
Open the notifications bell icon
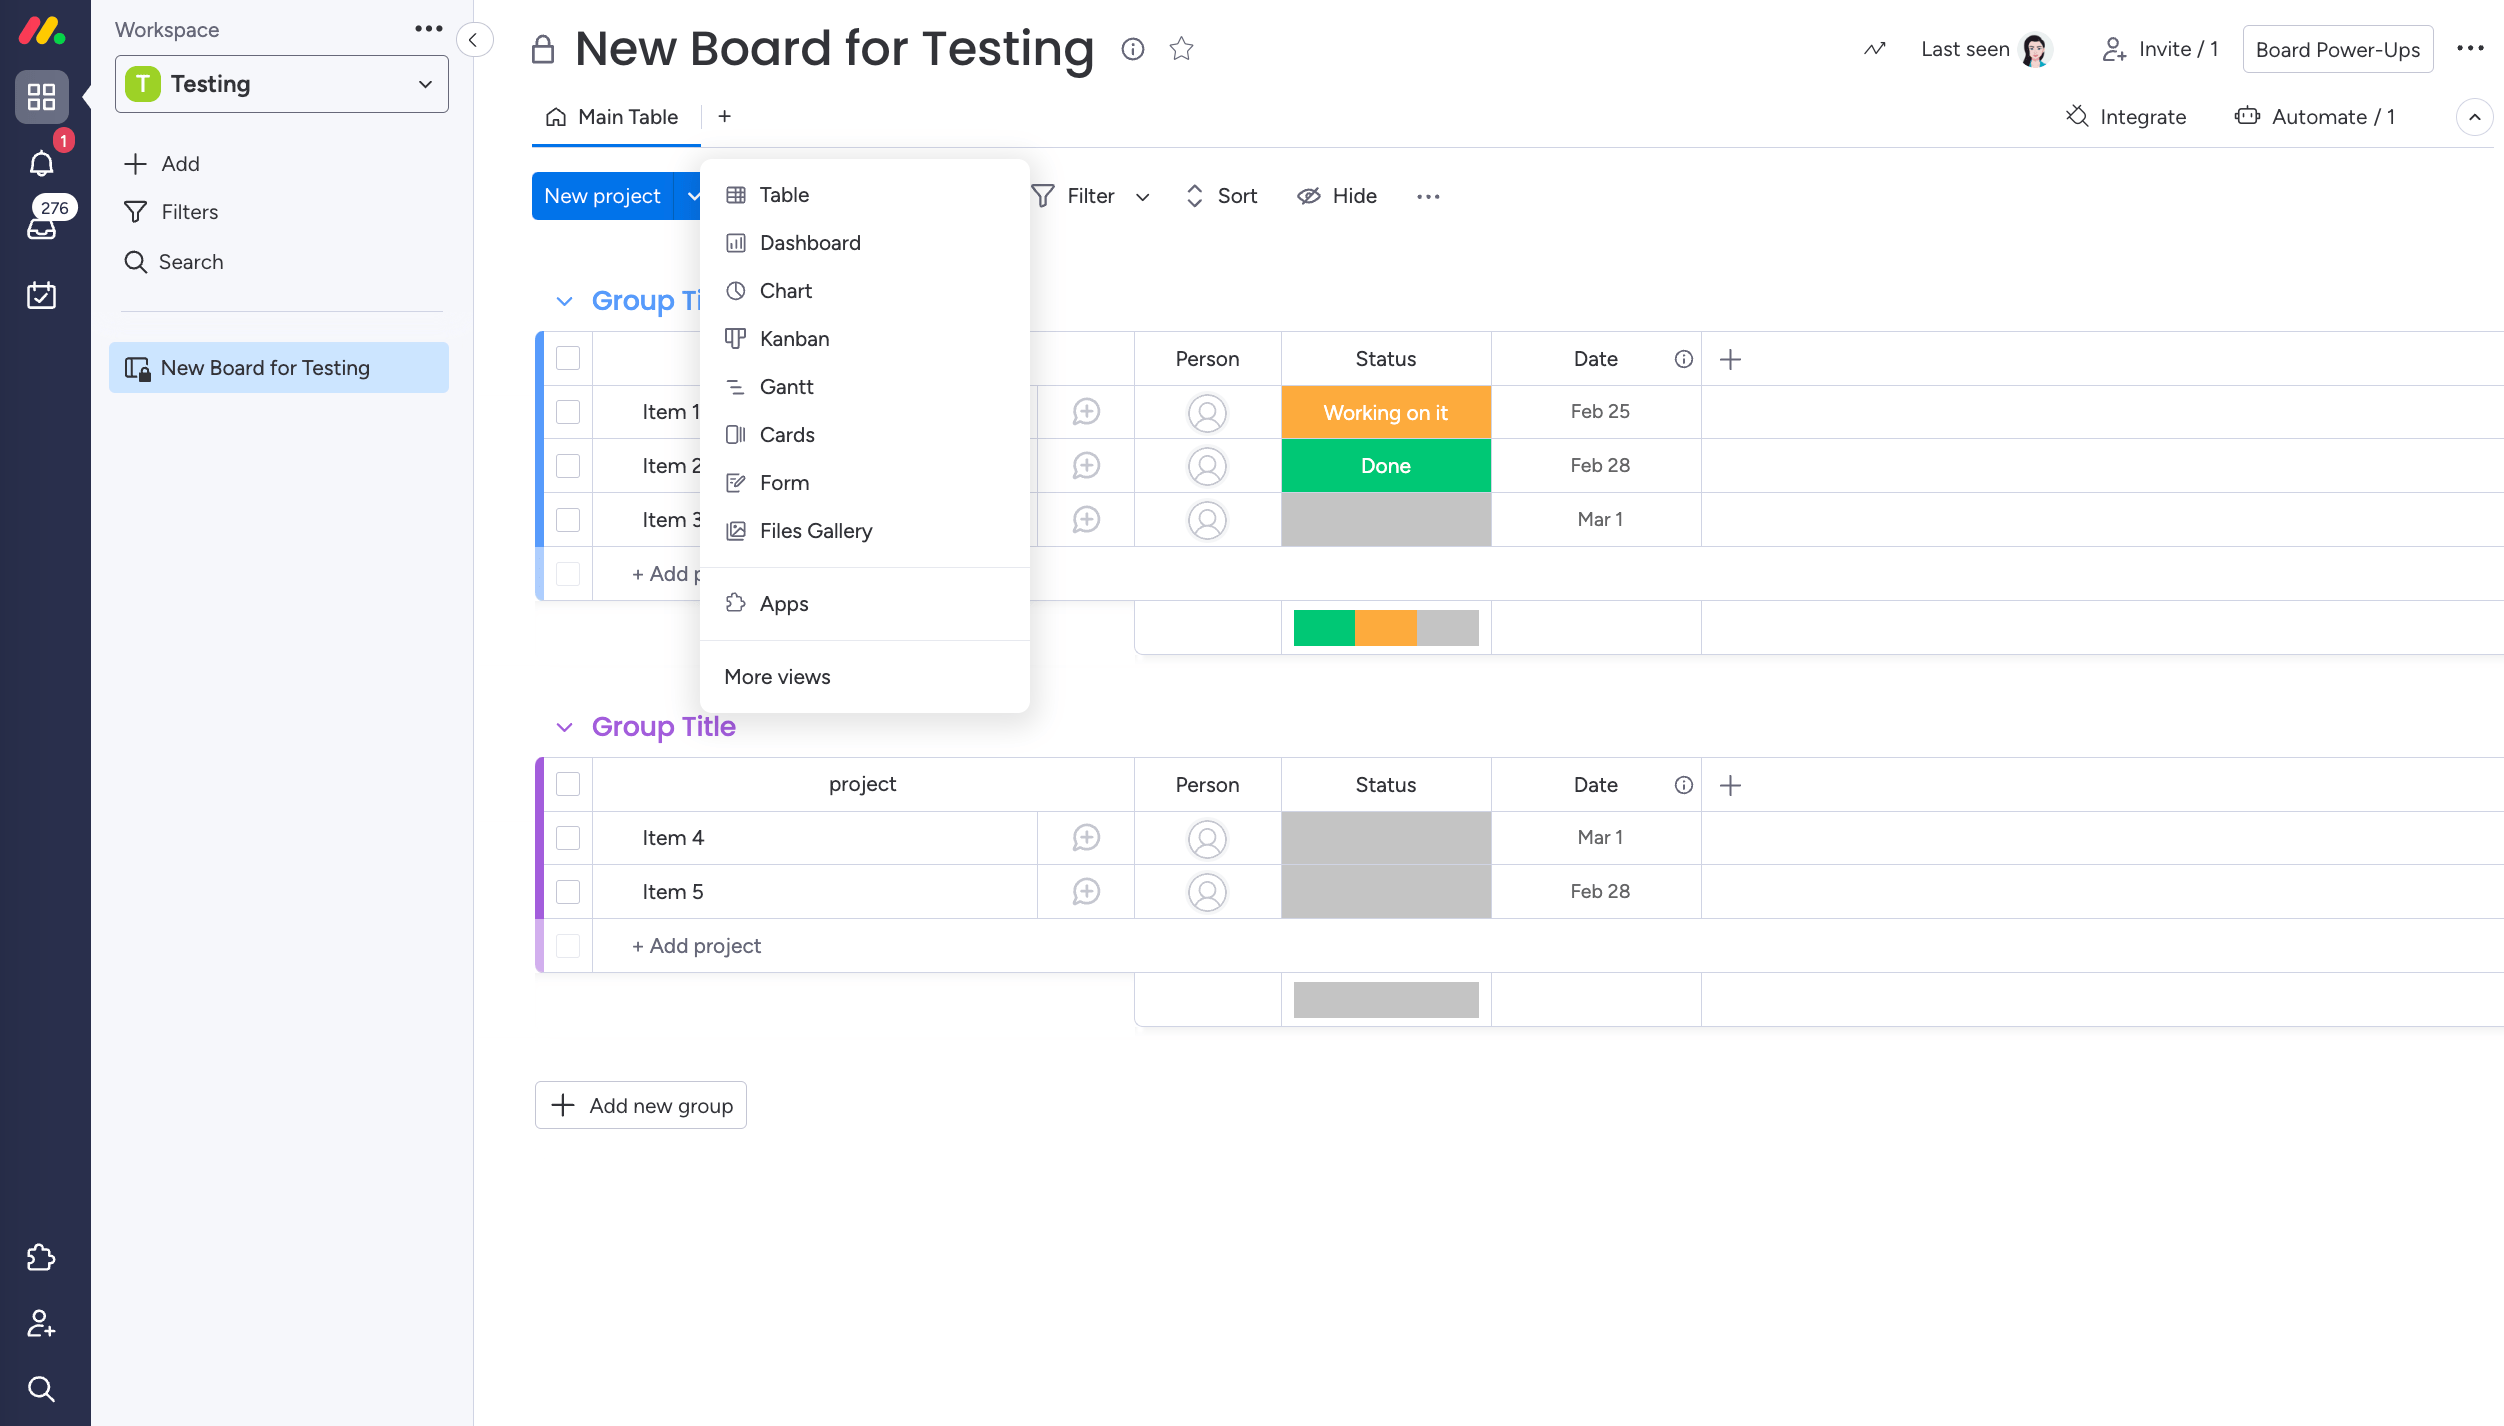tap(41, 163)
